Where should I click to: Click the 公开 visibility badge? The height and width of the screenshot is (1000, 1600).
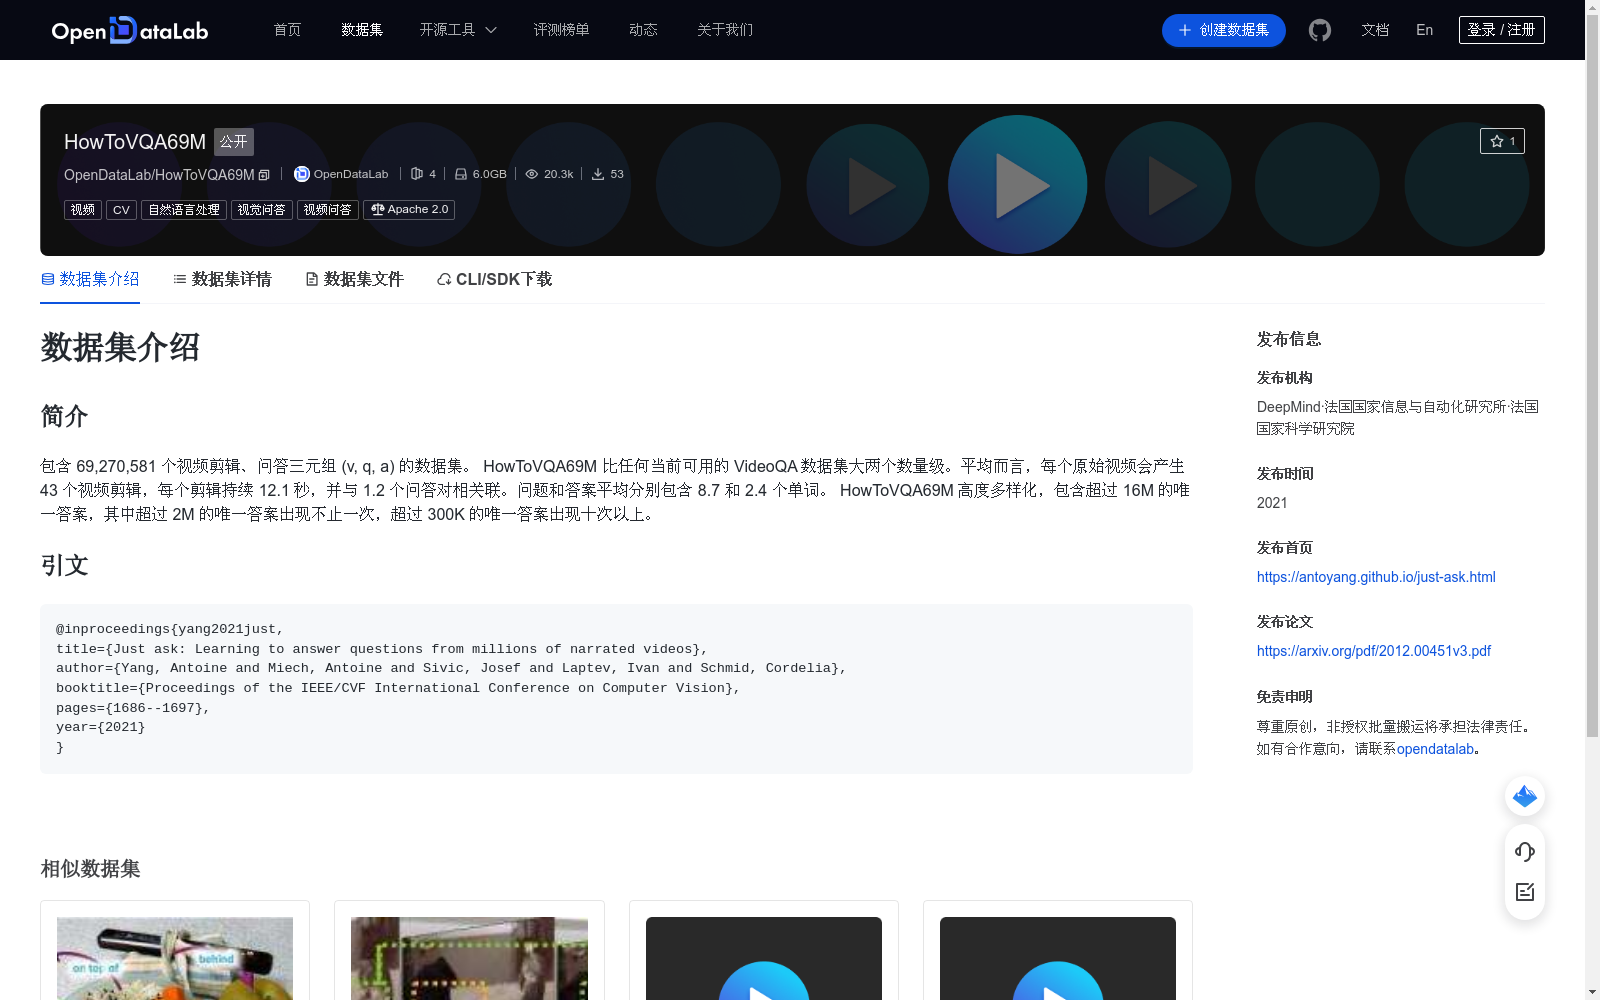(234, 142)
